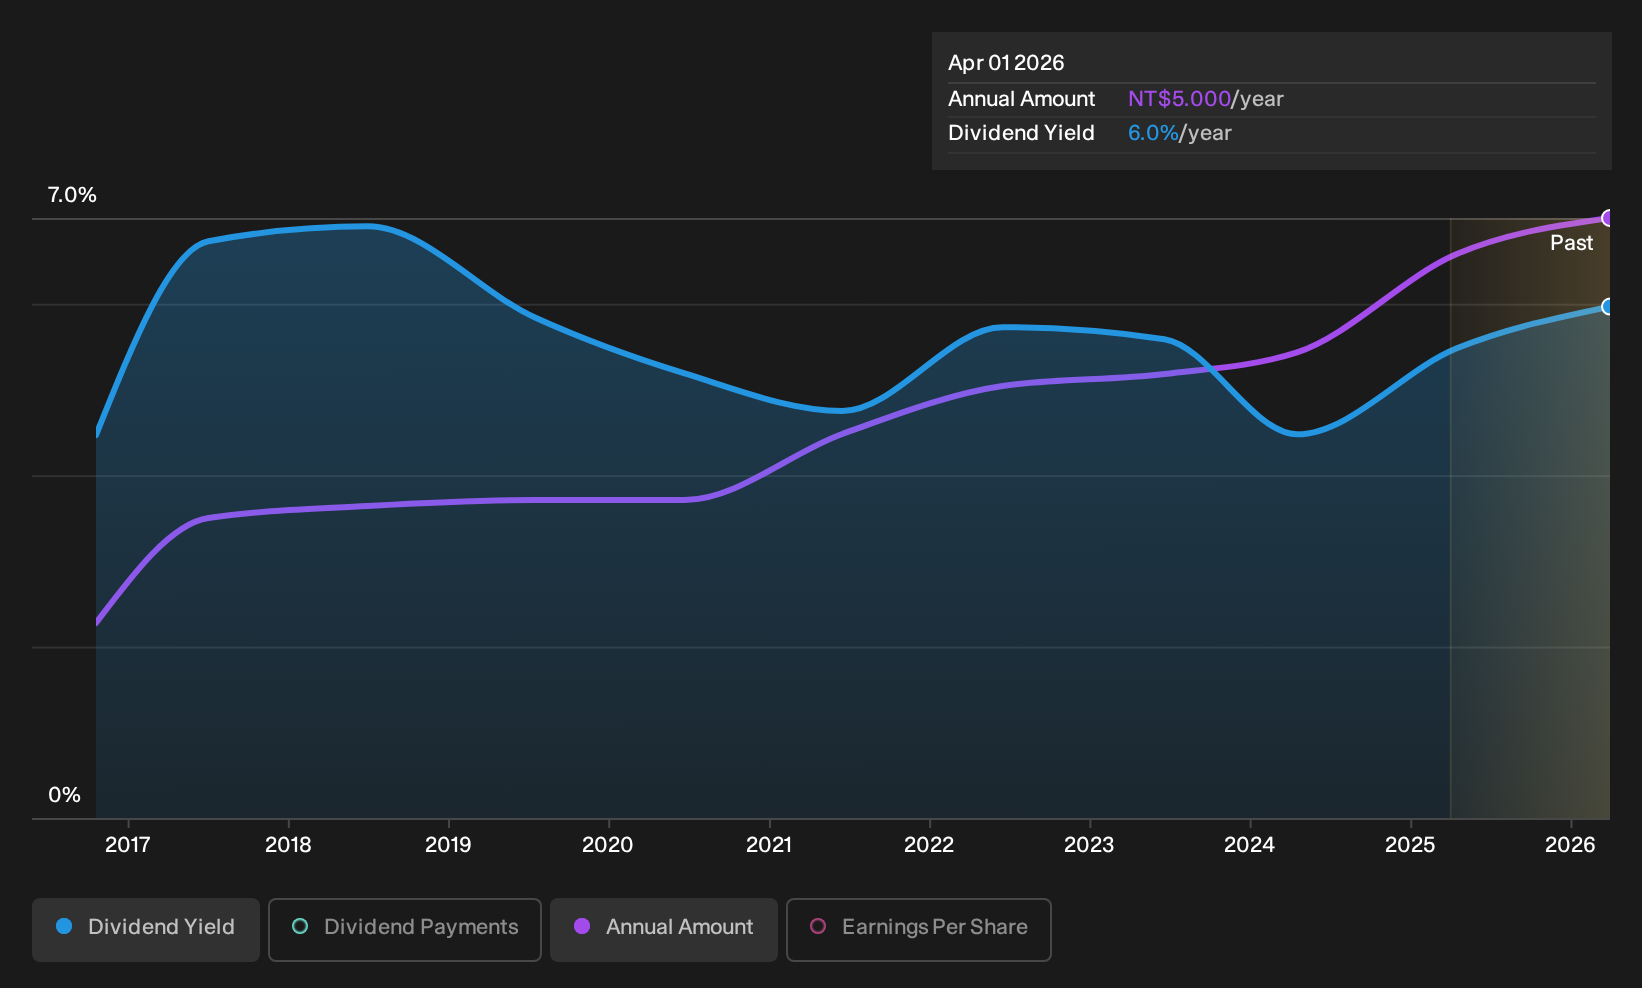Click the 2025 x-axis label
The image size is (1642, 988).
(1410, 845)
